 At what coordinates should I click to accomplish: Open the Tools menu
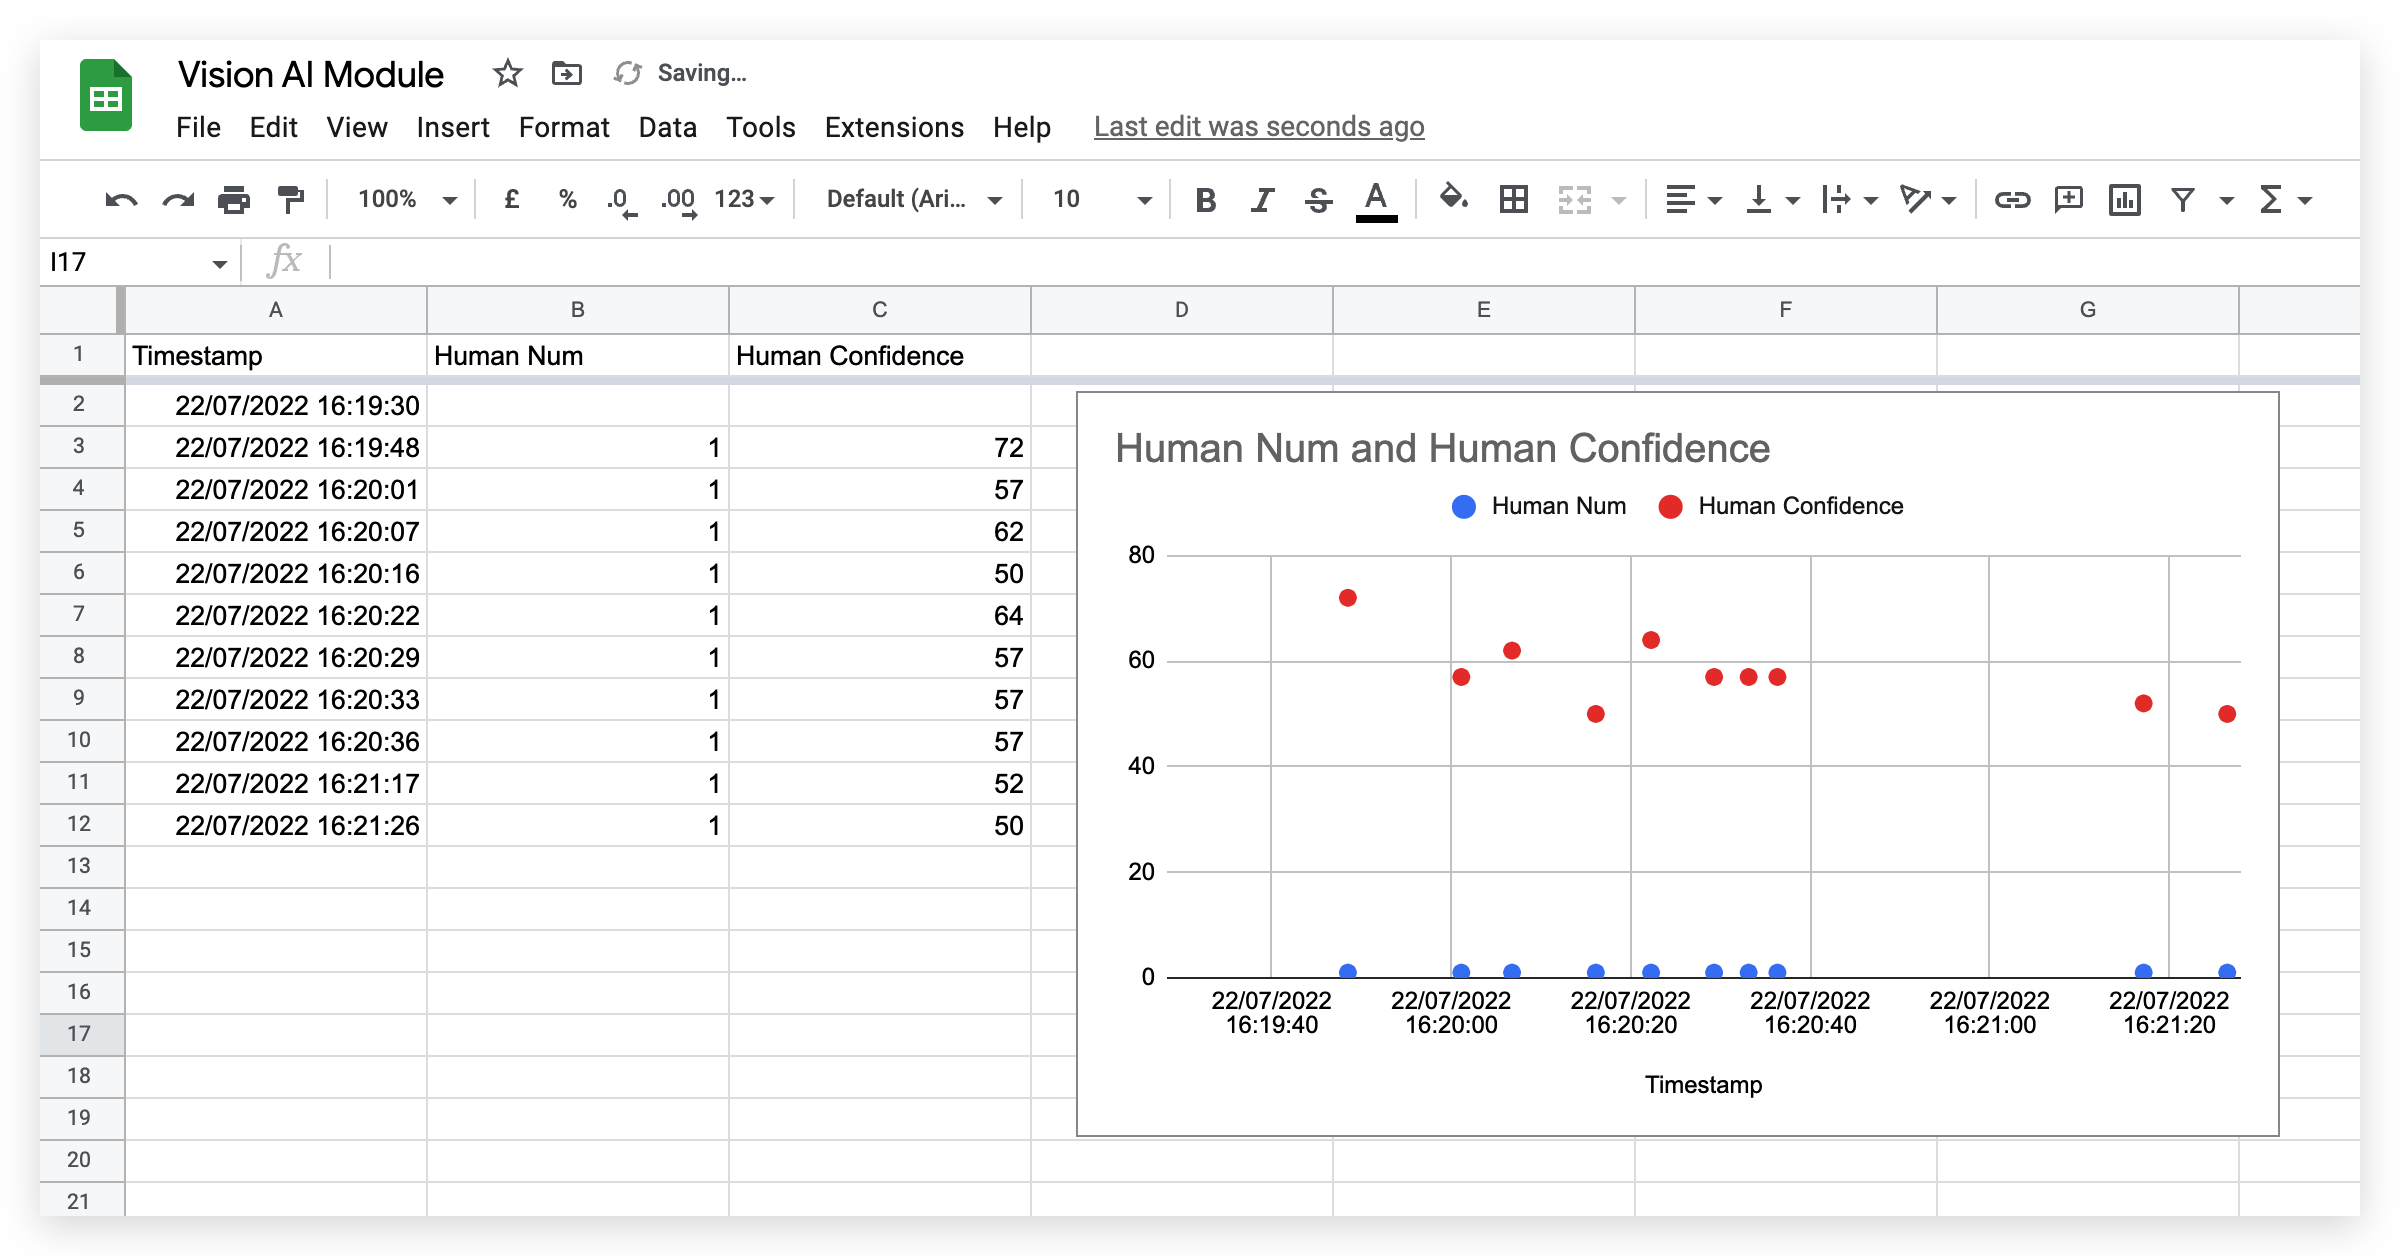(x=760, y=127)
